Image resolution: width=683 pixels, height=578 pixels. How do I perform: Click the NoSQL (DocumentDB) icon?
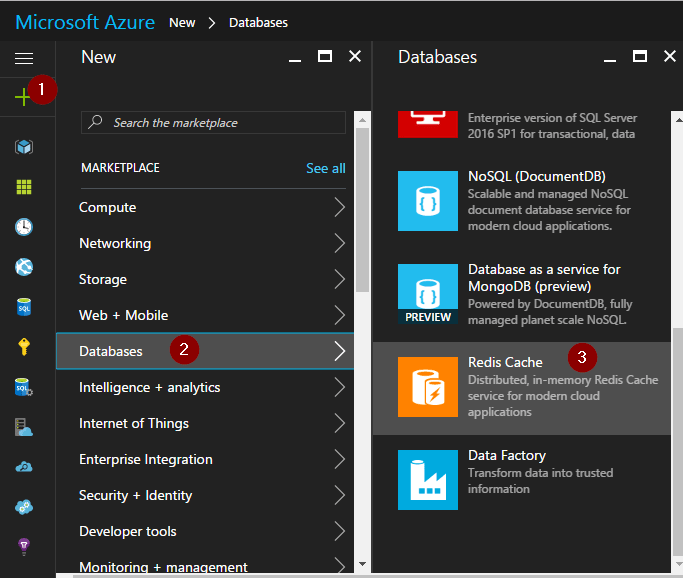click(427, 201)
